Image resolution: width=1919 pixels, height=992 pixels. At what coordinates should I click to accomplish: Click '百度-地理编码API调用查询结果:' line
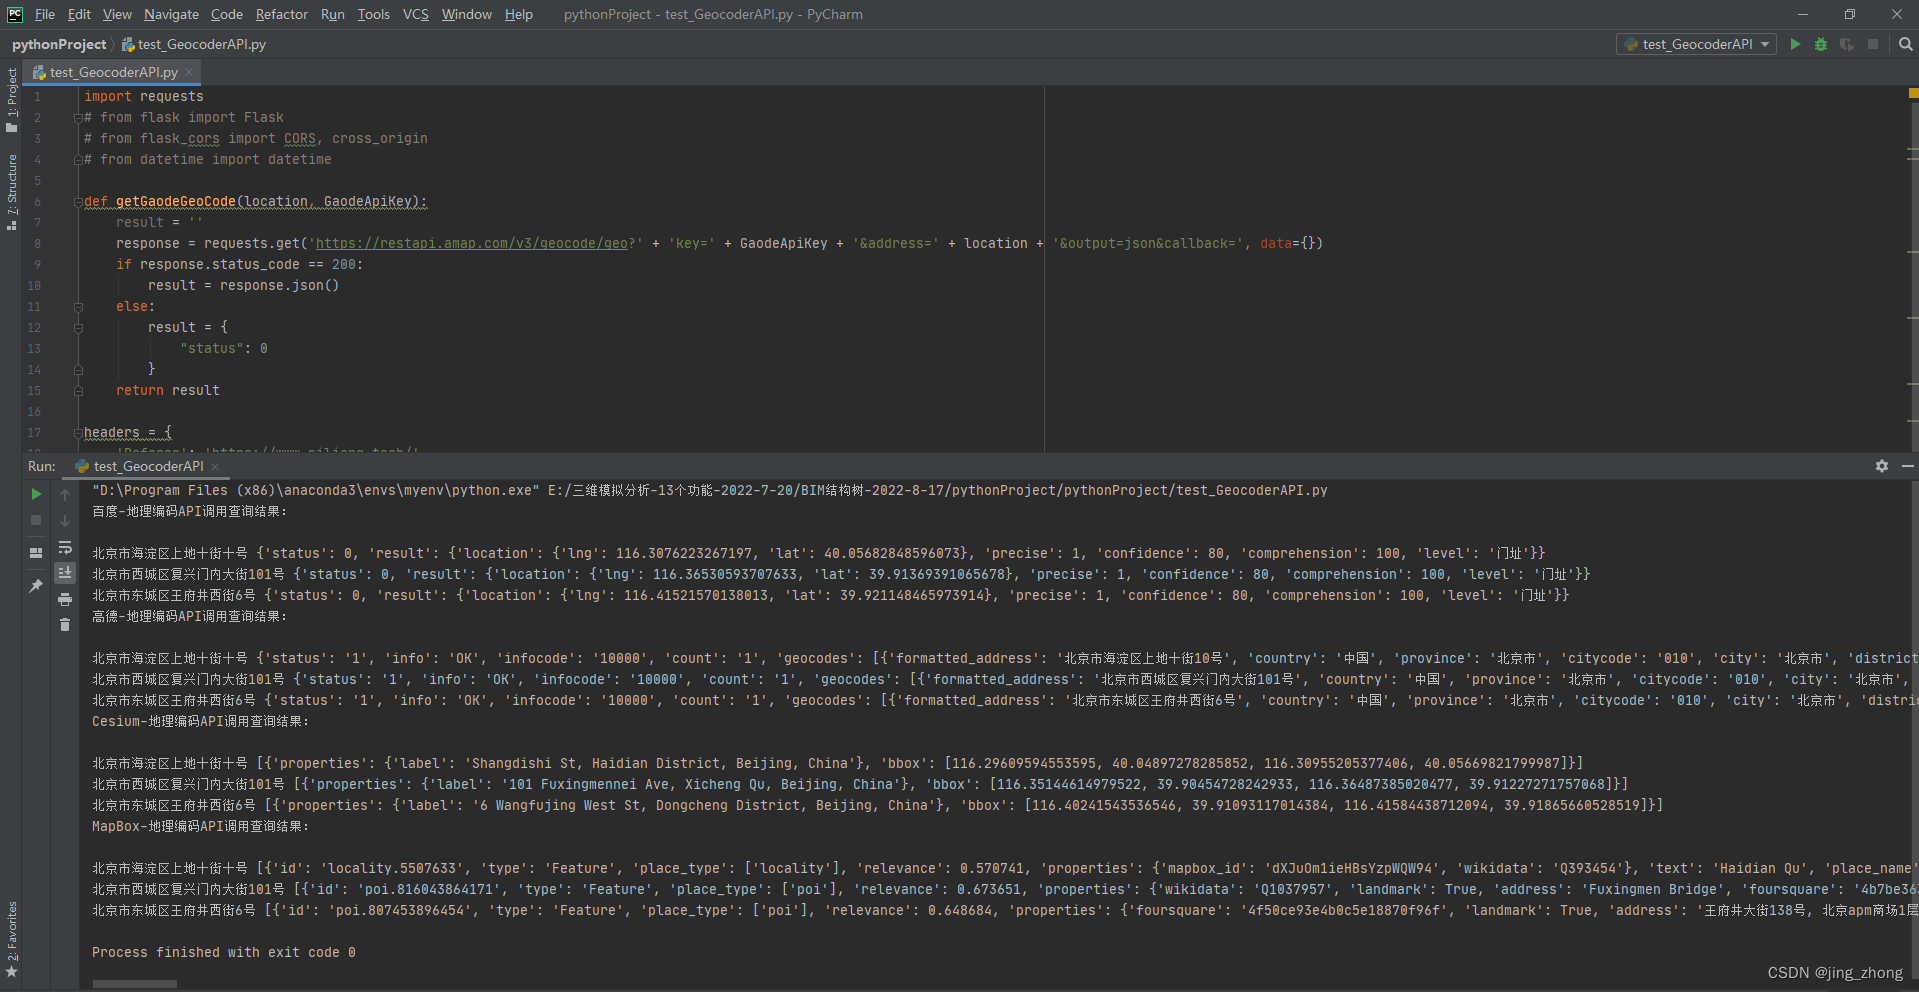(190, 511)
